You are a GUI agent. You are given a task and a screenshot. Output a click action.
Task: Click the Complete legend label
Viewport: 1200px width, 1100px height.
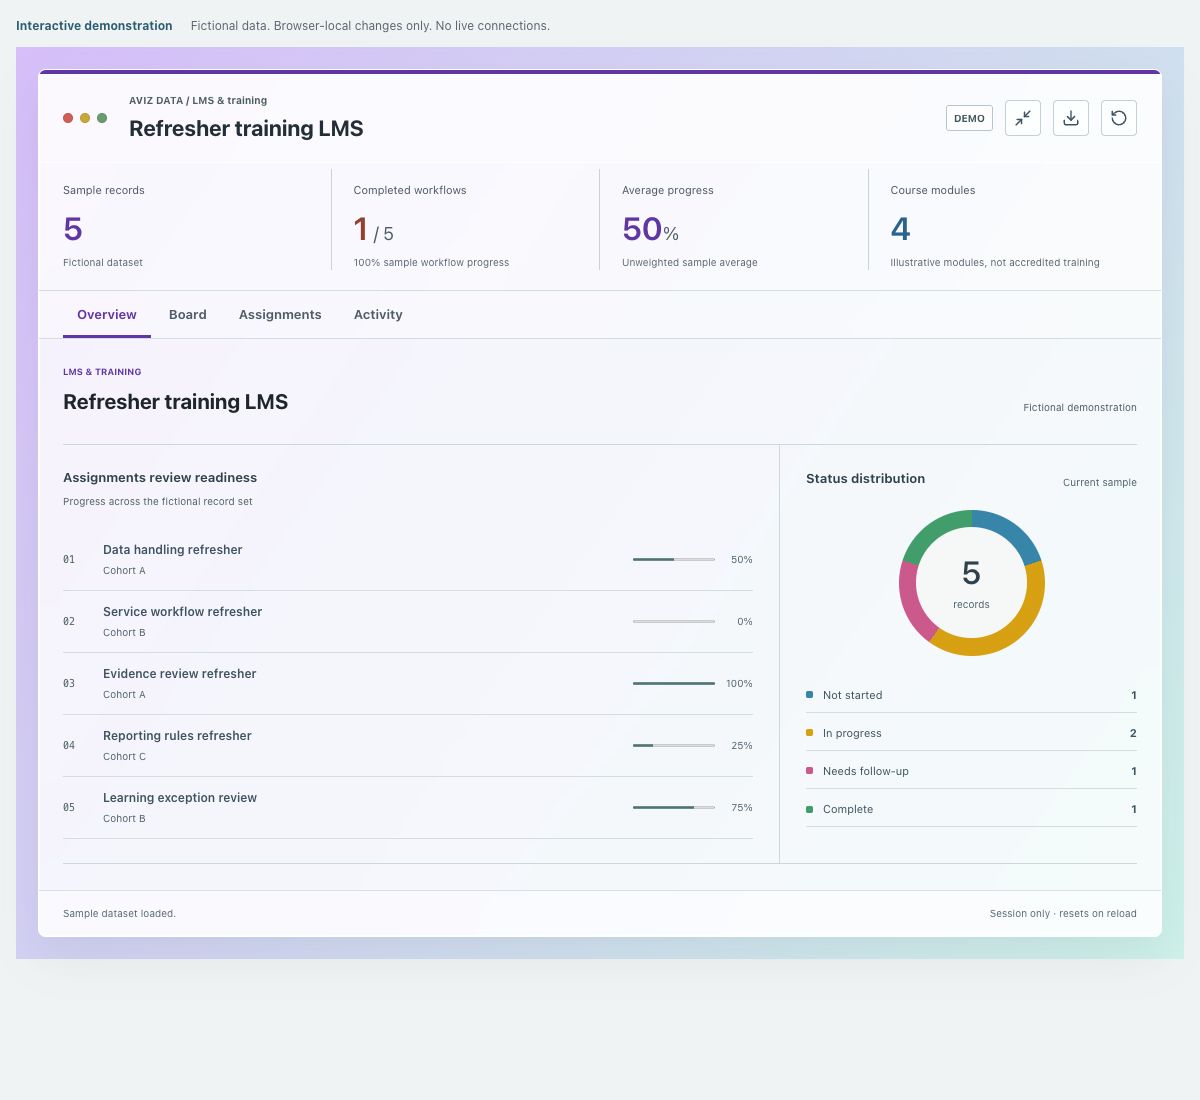point(848,809)
